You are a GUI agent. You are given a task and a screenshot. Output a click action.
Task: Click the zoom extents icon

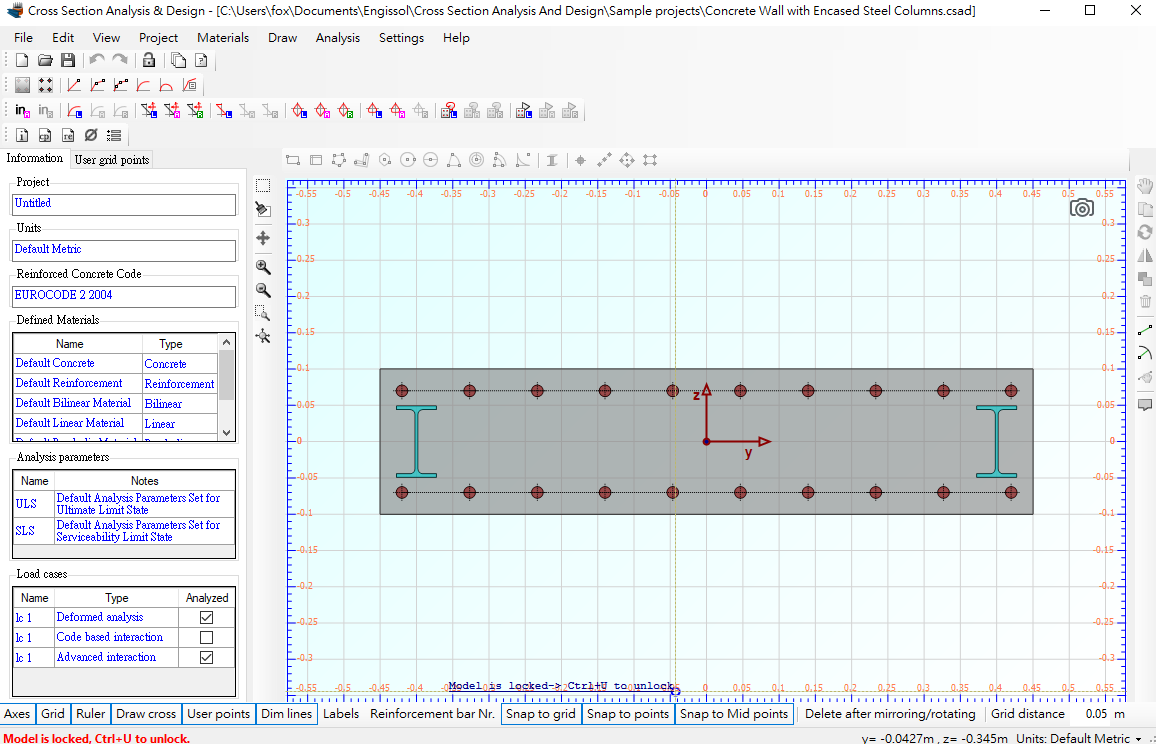click(262, 337)
